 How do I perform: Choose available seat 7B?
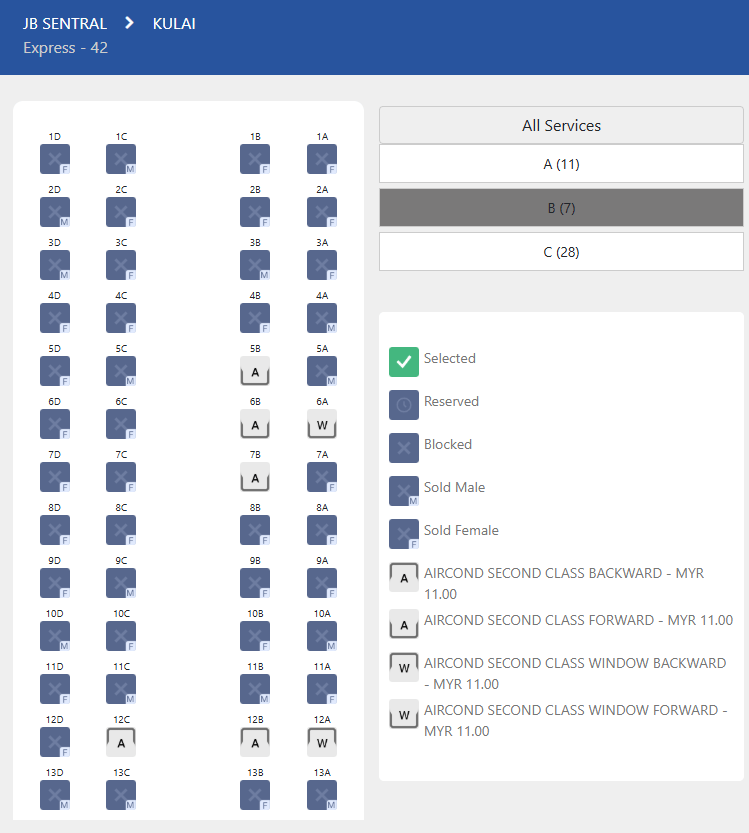coord(255,477)
